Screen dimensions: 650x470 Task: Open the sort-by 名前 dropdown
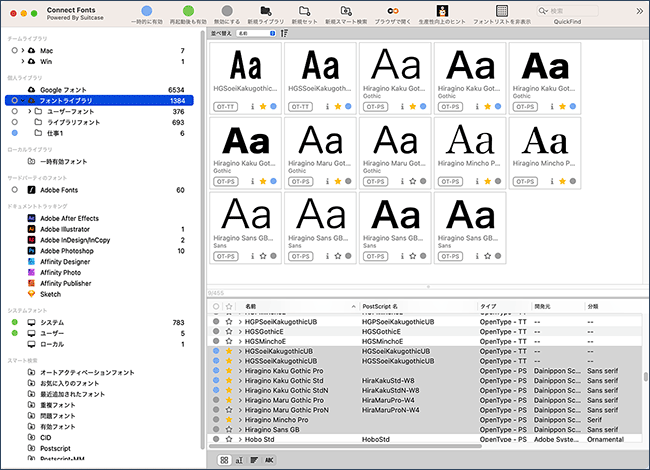pyautogui.click(x=256, y=33)
